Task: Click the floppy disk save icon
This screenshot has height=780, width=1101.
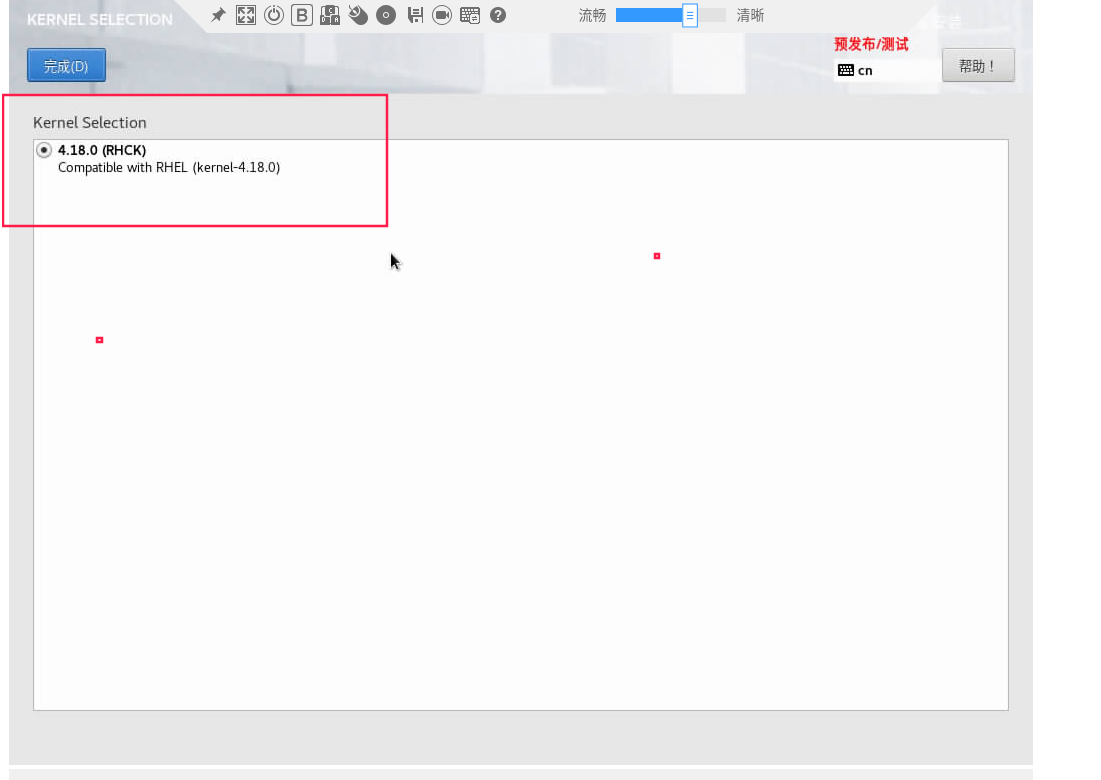Action: click(414, 15)
